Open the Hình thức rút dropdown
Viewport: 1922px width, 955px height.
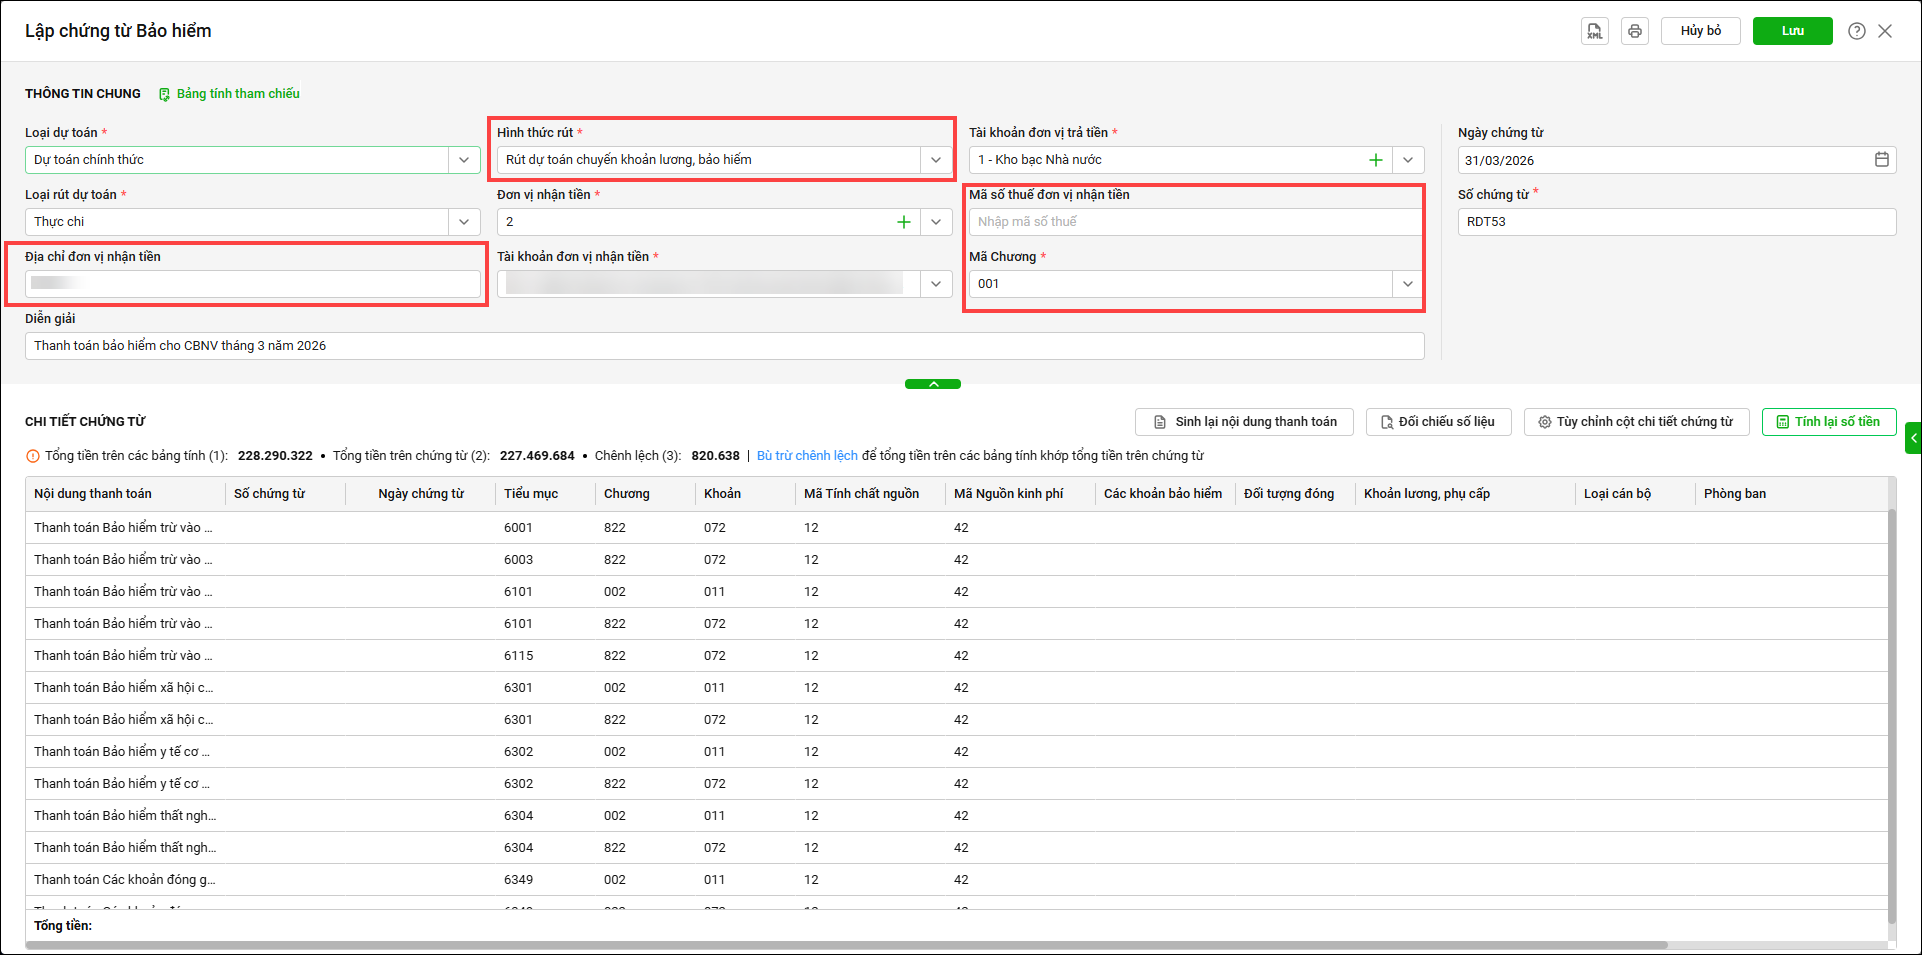click(x=935, y=160)
